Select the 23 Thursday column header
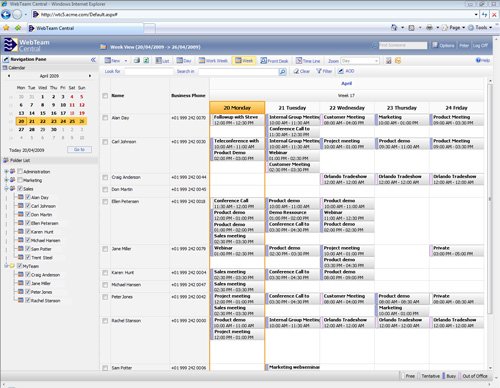Image resolution: width=500 pixels, height=388 pixels. (x=402, y=108)
